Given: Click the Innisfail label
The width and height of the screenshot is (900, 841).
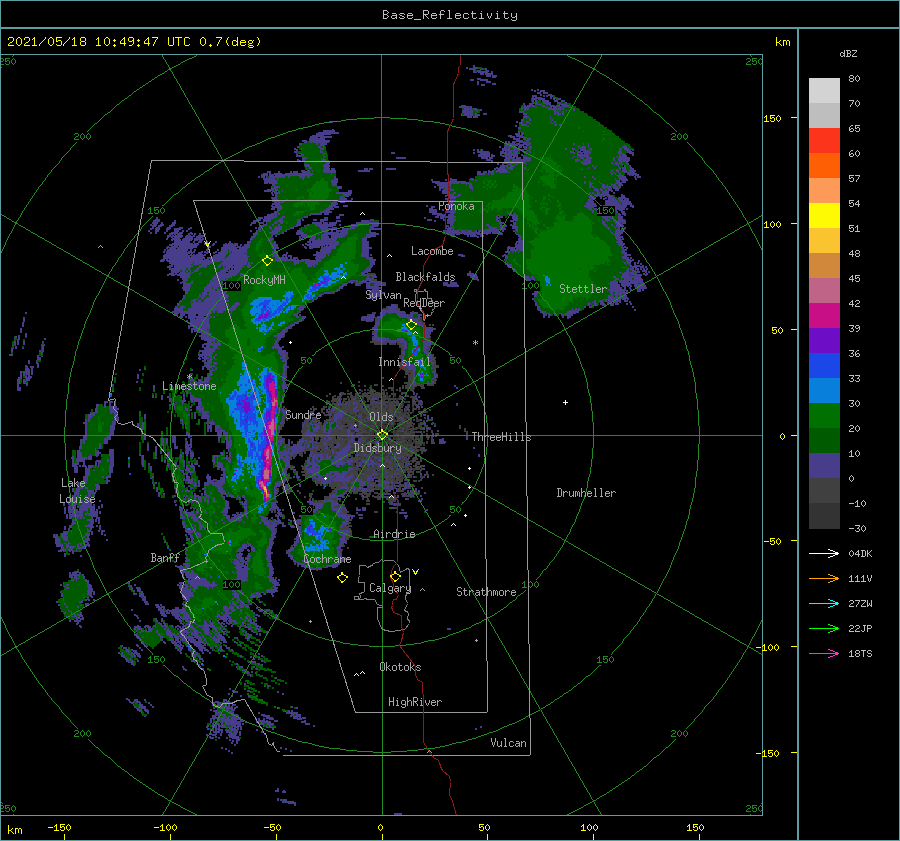Looking at the screenshot, I should tap(404, 362).
